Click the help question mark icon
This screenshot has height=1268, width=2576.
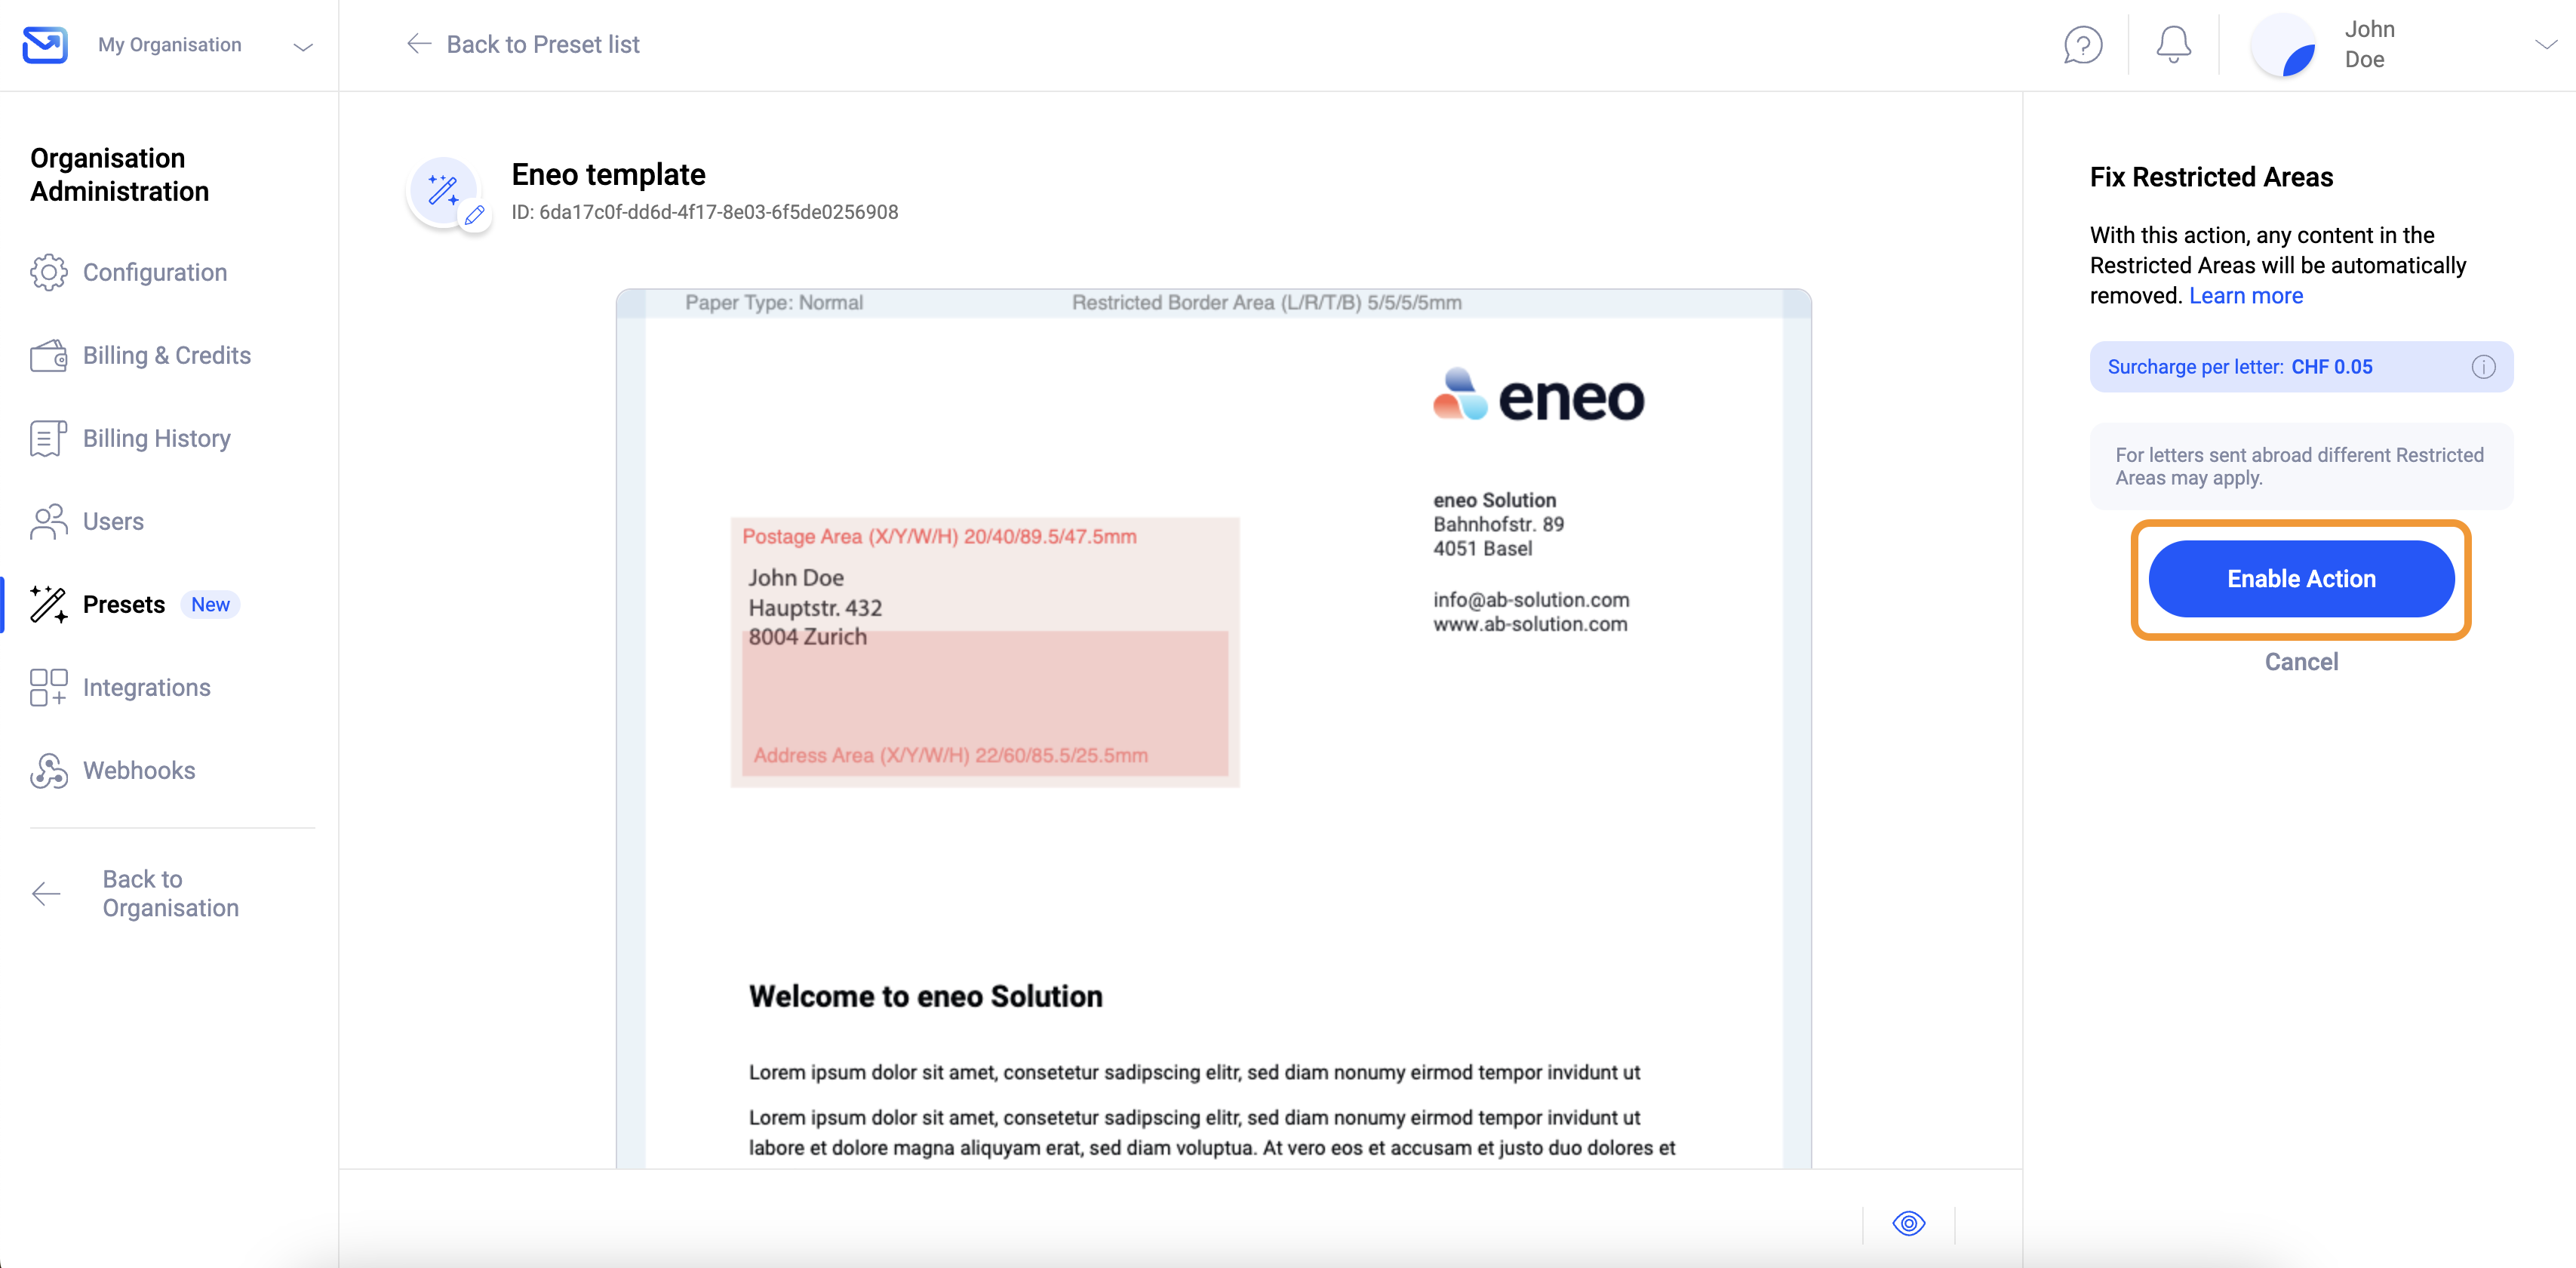2083,45
